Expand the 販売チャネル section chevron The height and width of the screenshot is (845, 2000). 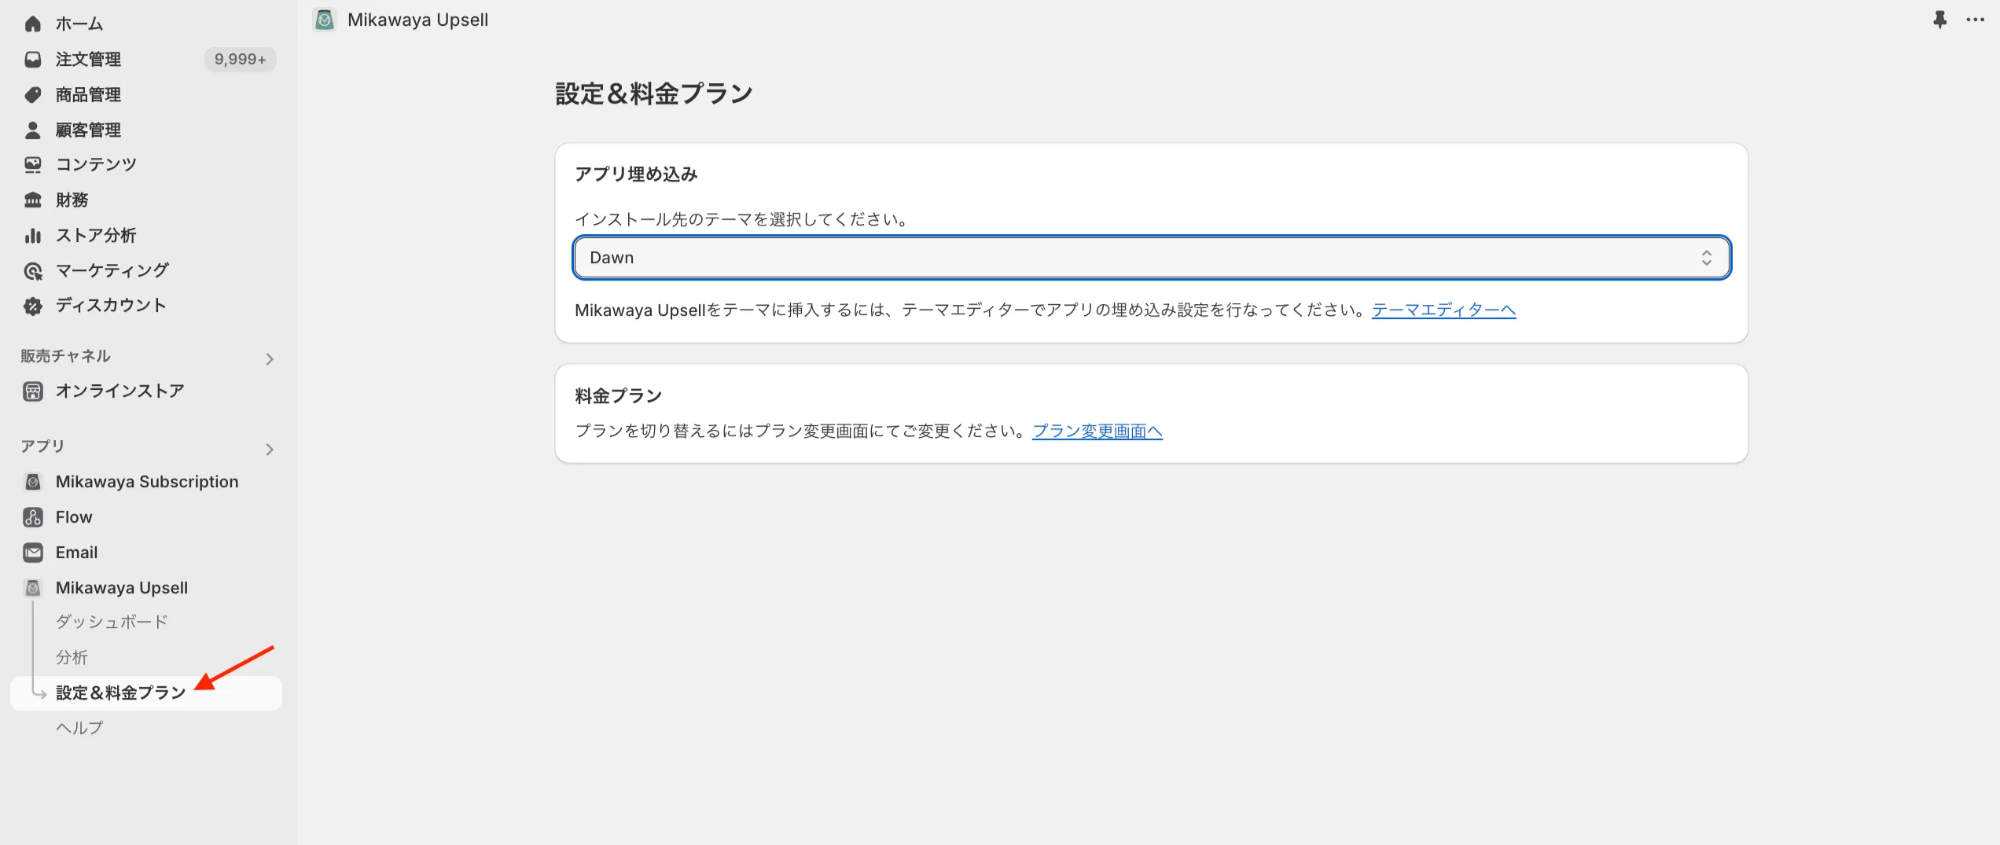point(269,358)
